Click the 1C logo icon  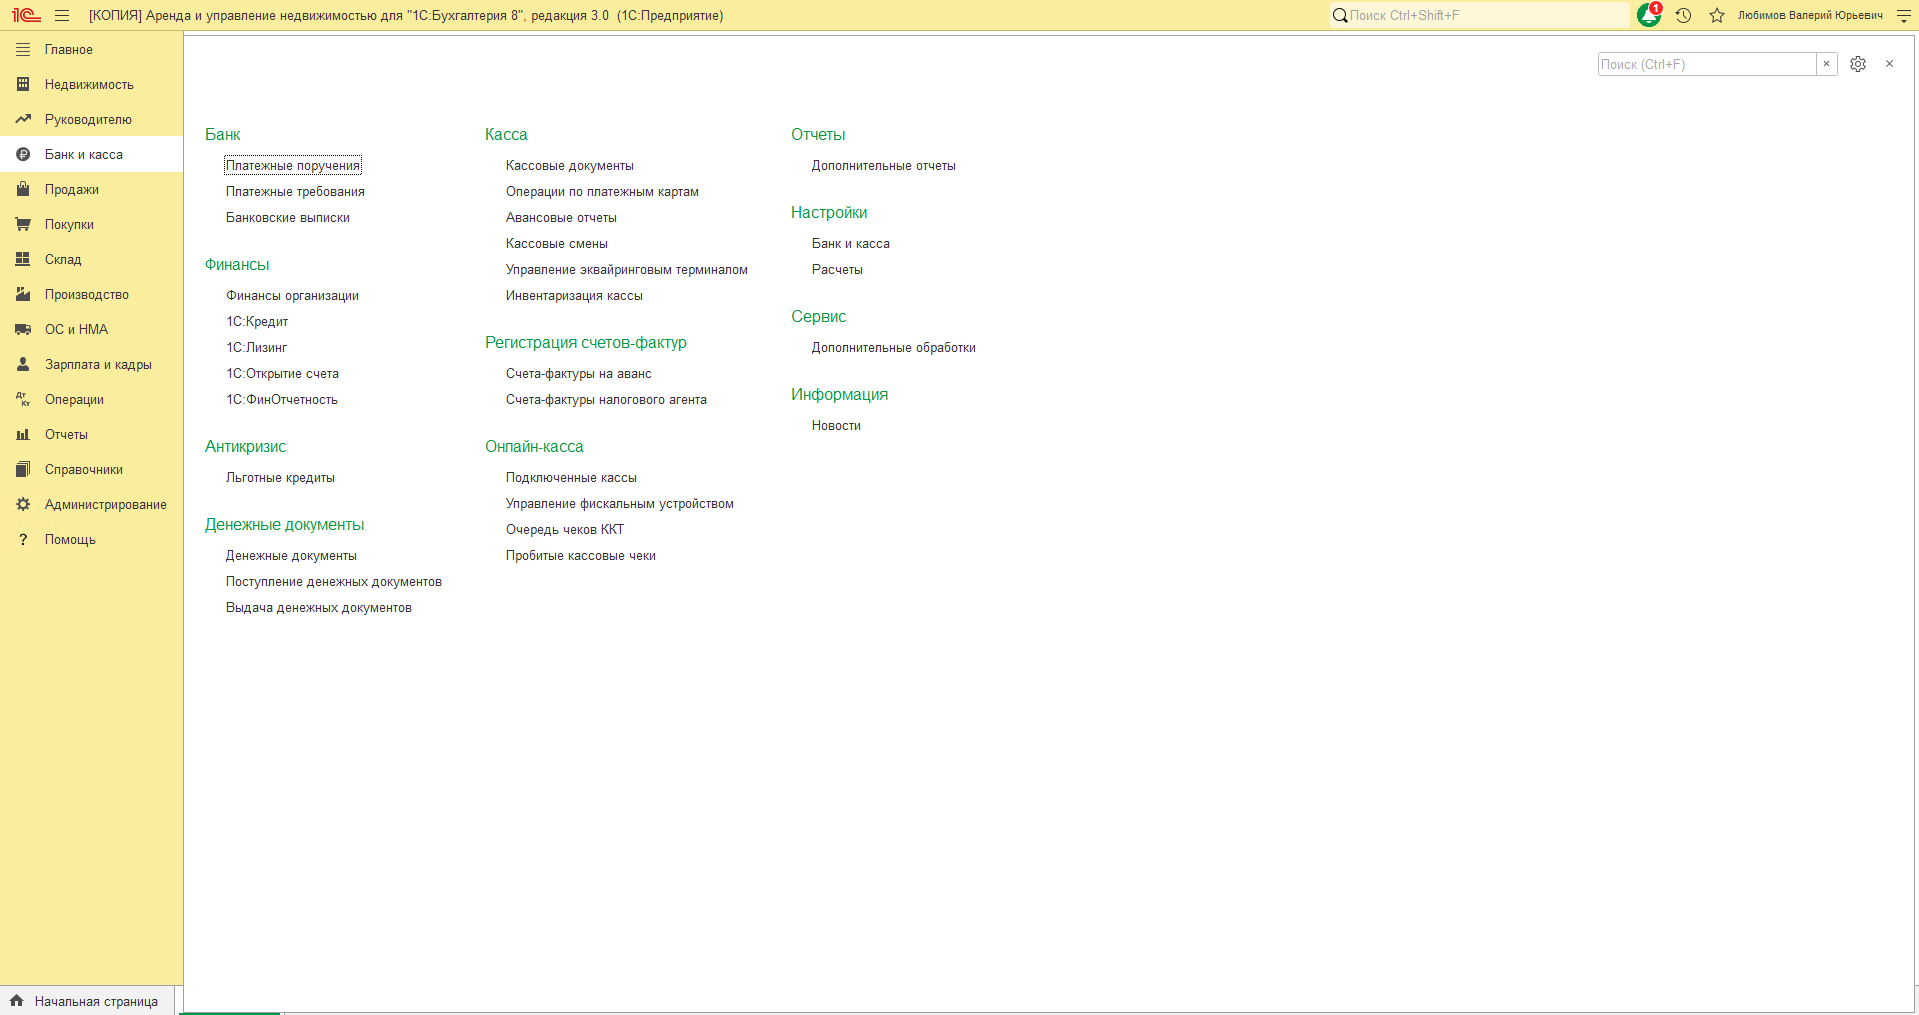click(x=26, y=15)
